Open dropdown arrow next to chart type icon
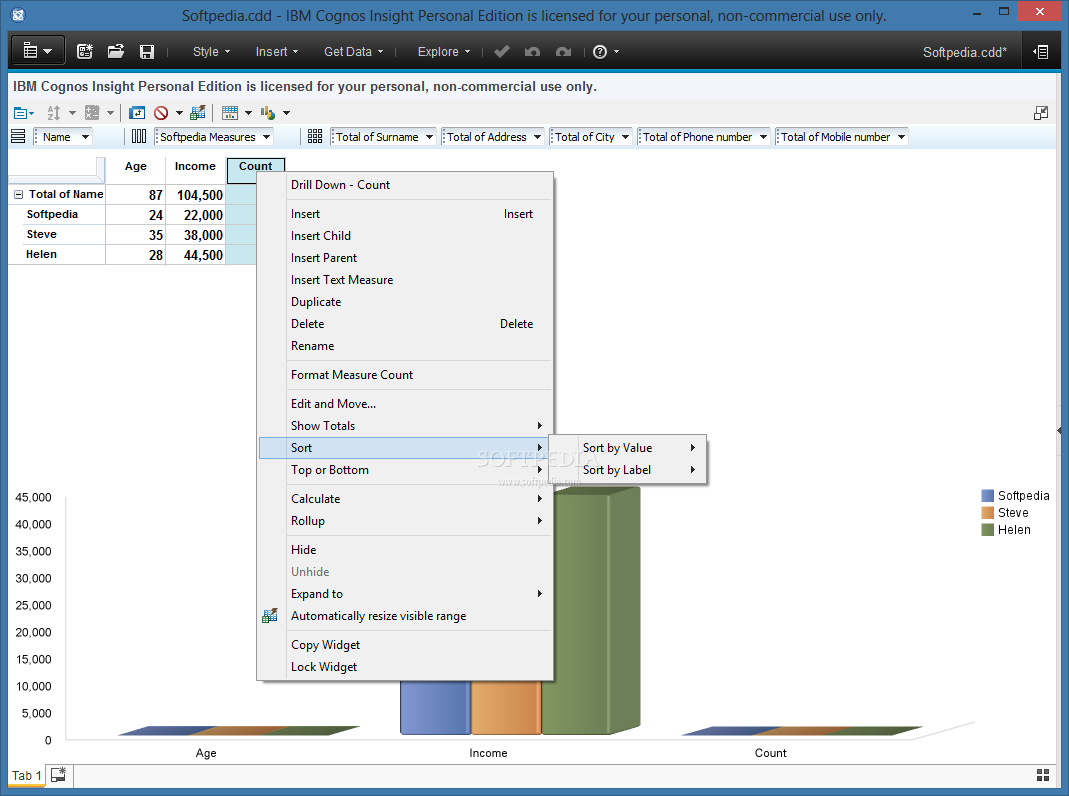Screen dimensions: 1069x796 (286, 113)
